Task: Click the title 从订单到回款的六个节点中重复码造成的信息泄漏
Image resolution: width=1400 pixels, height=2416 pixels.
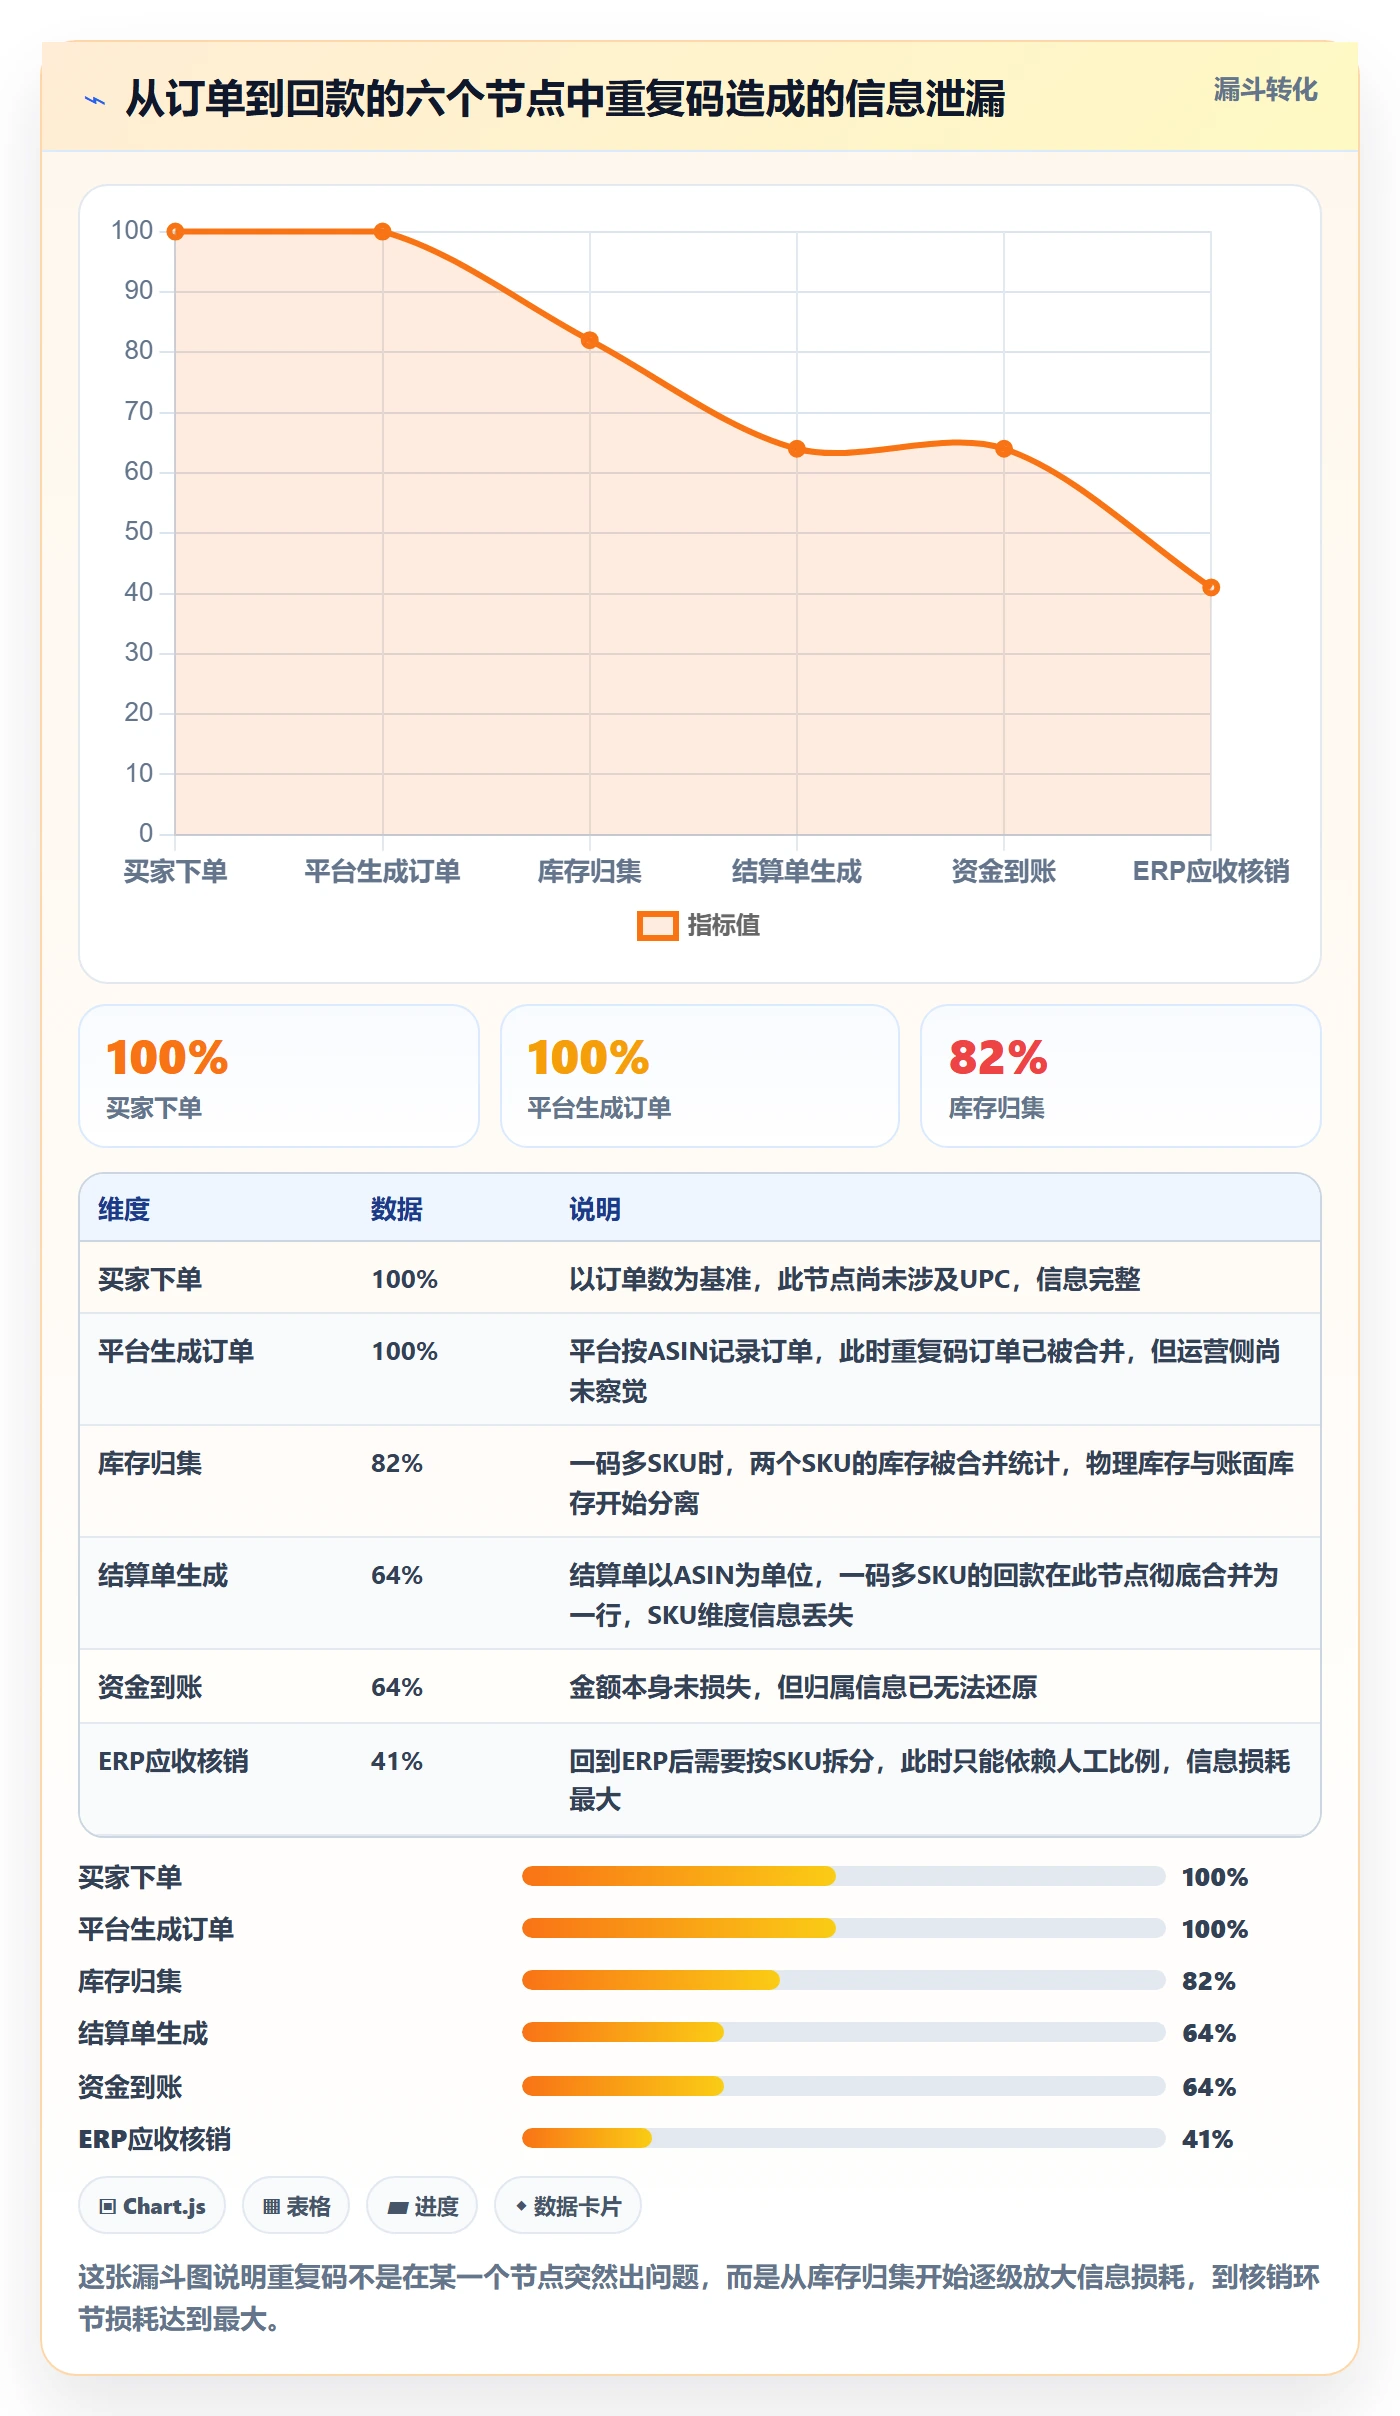Action: click(x=565, y=99)
